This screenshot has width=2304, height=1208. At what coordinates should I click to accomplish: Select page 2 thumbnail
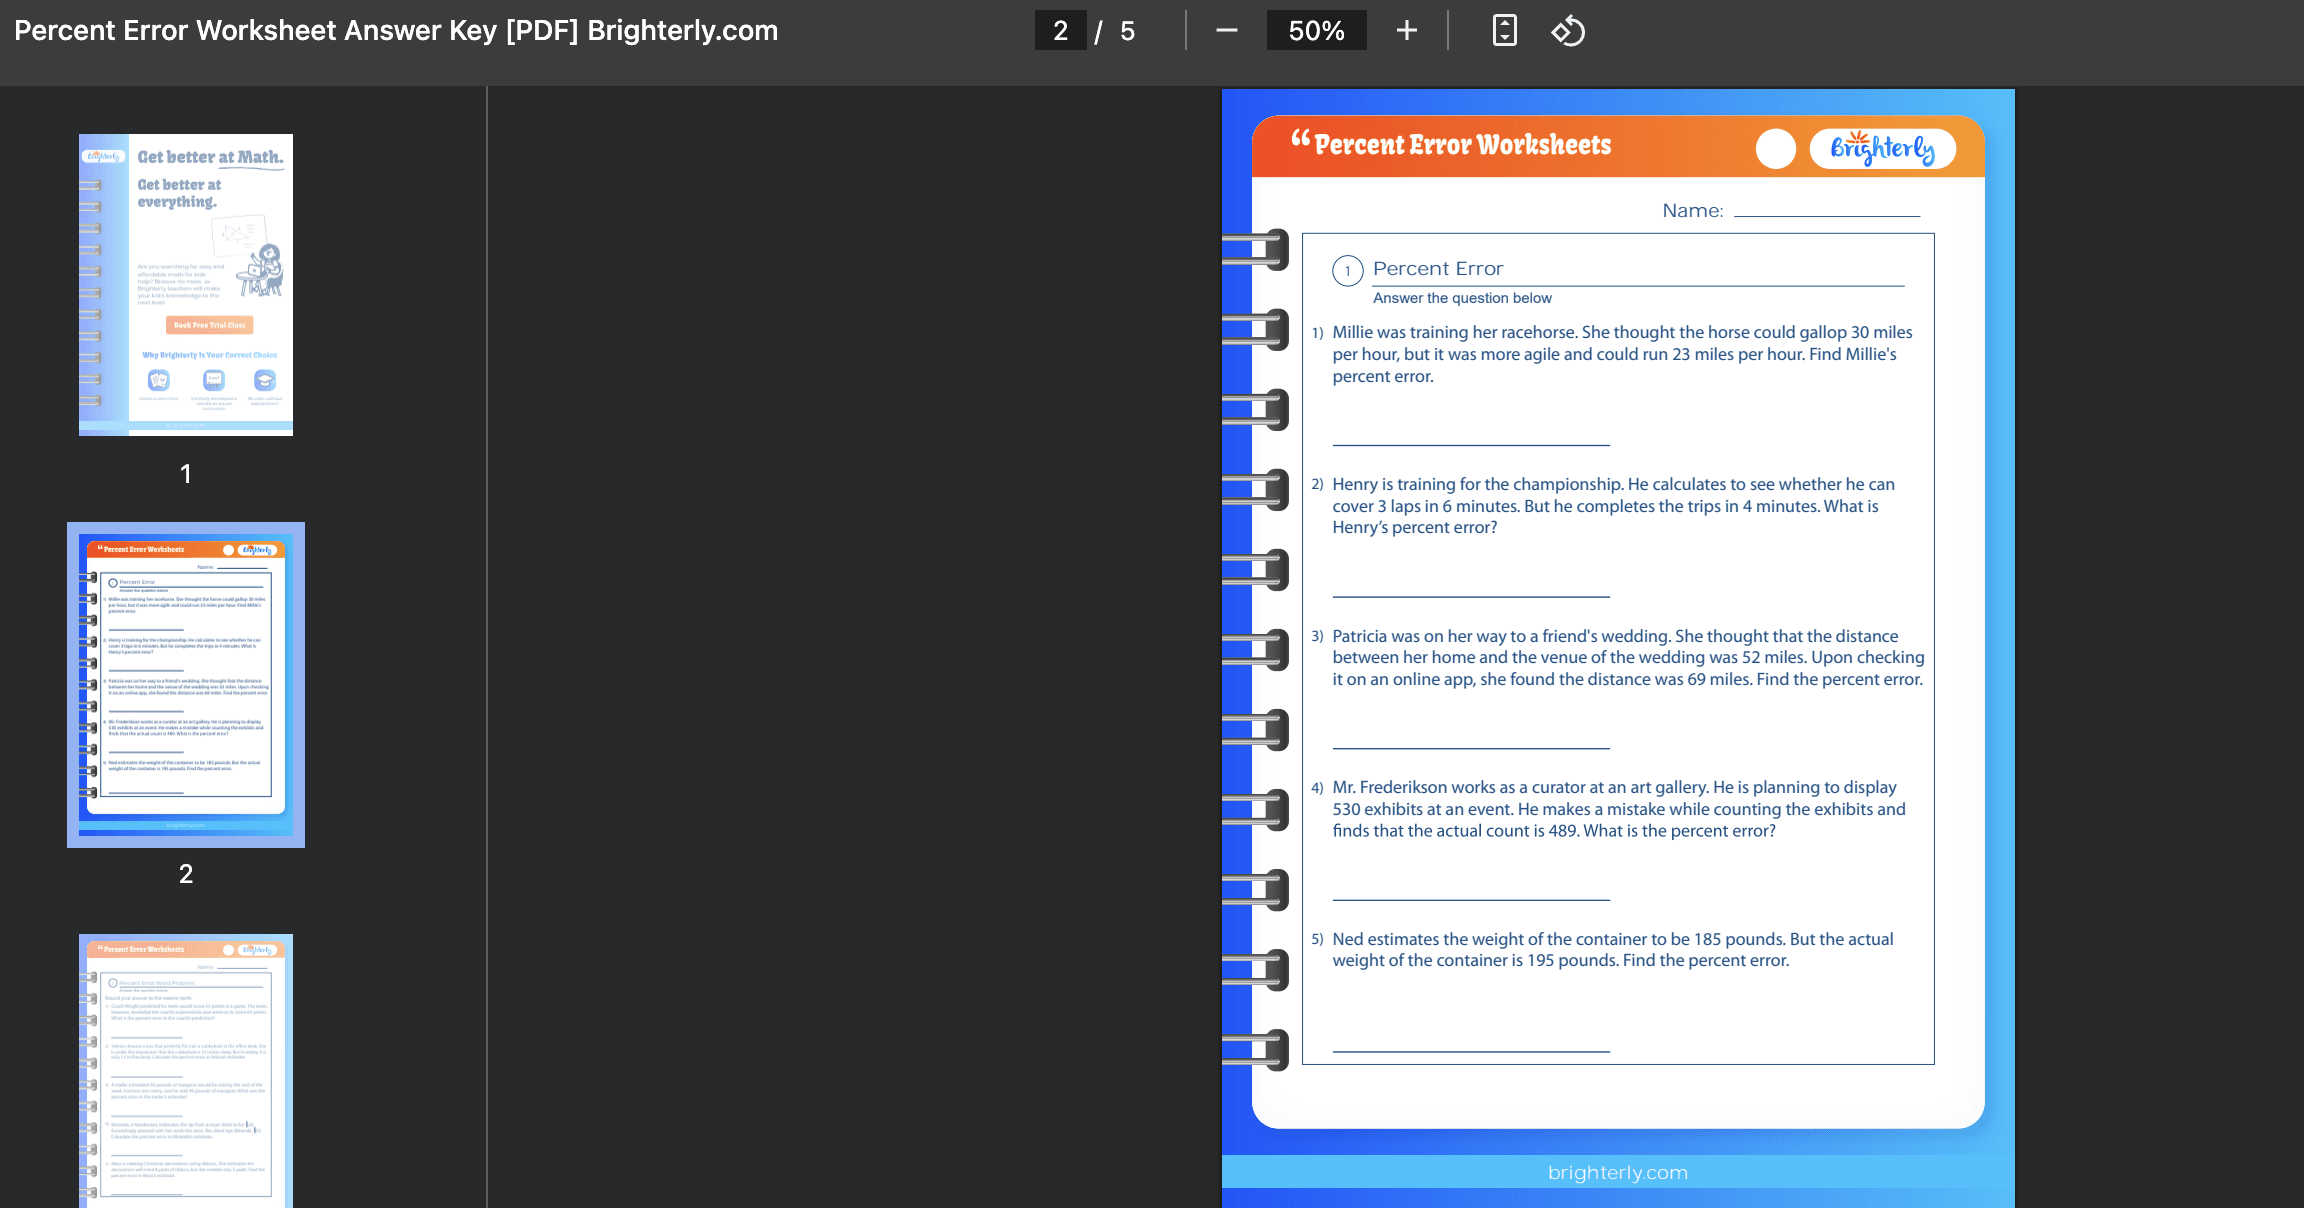[186, 685]
